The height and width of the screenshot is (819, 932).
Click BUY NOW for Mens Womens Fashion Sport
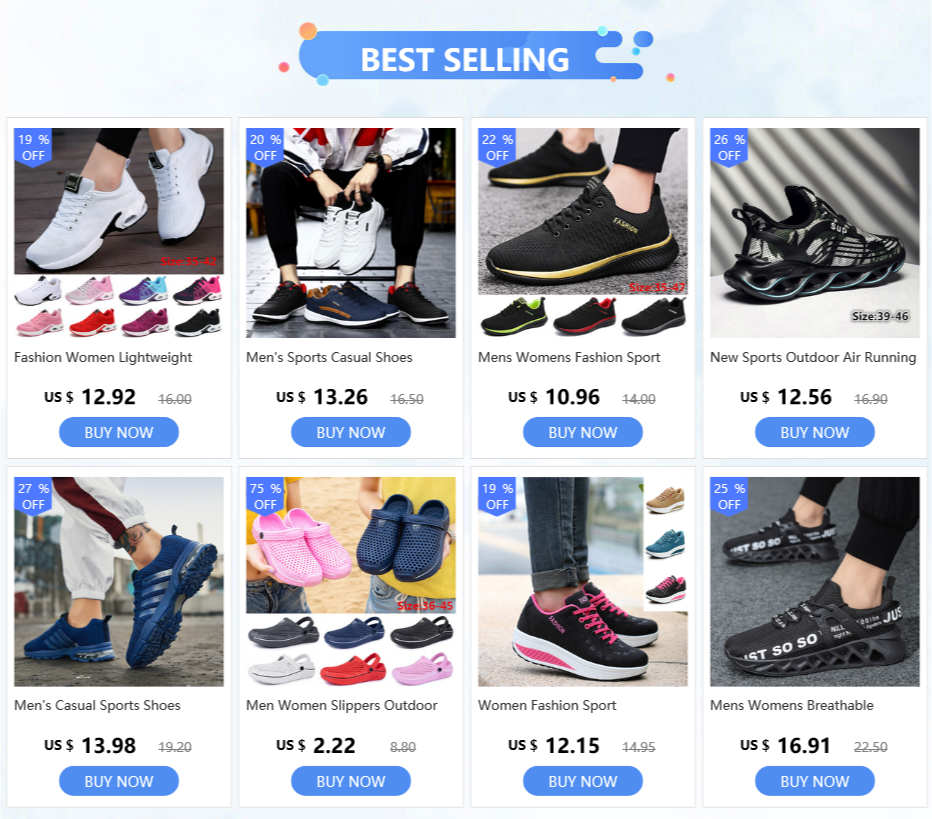point(582,432)
